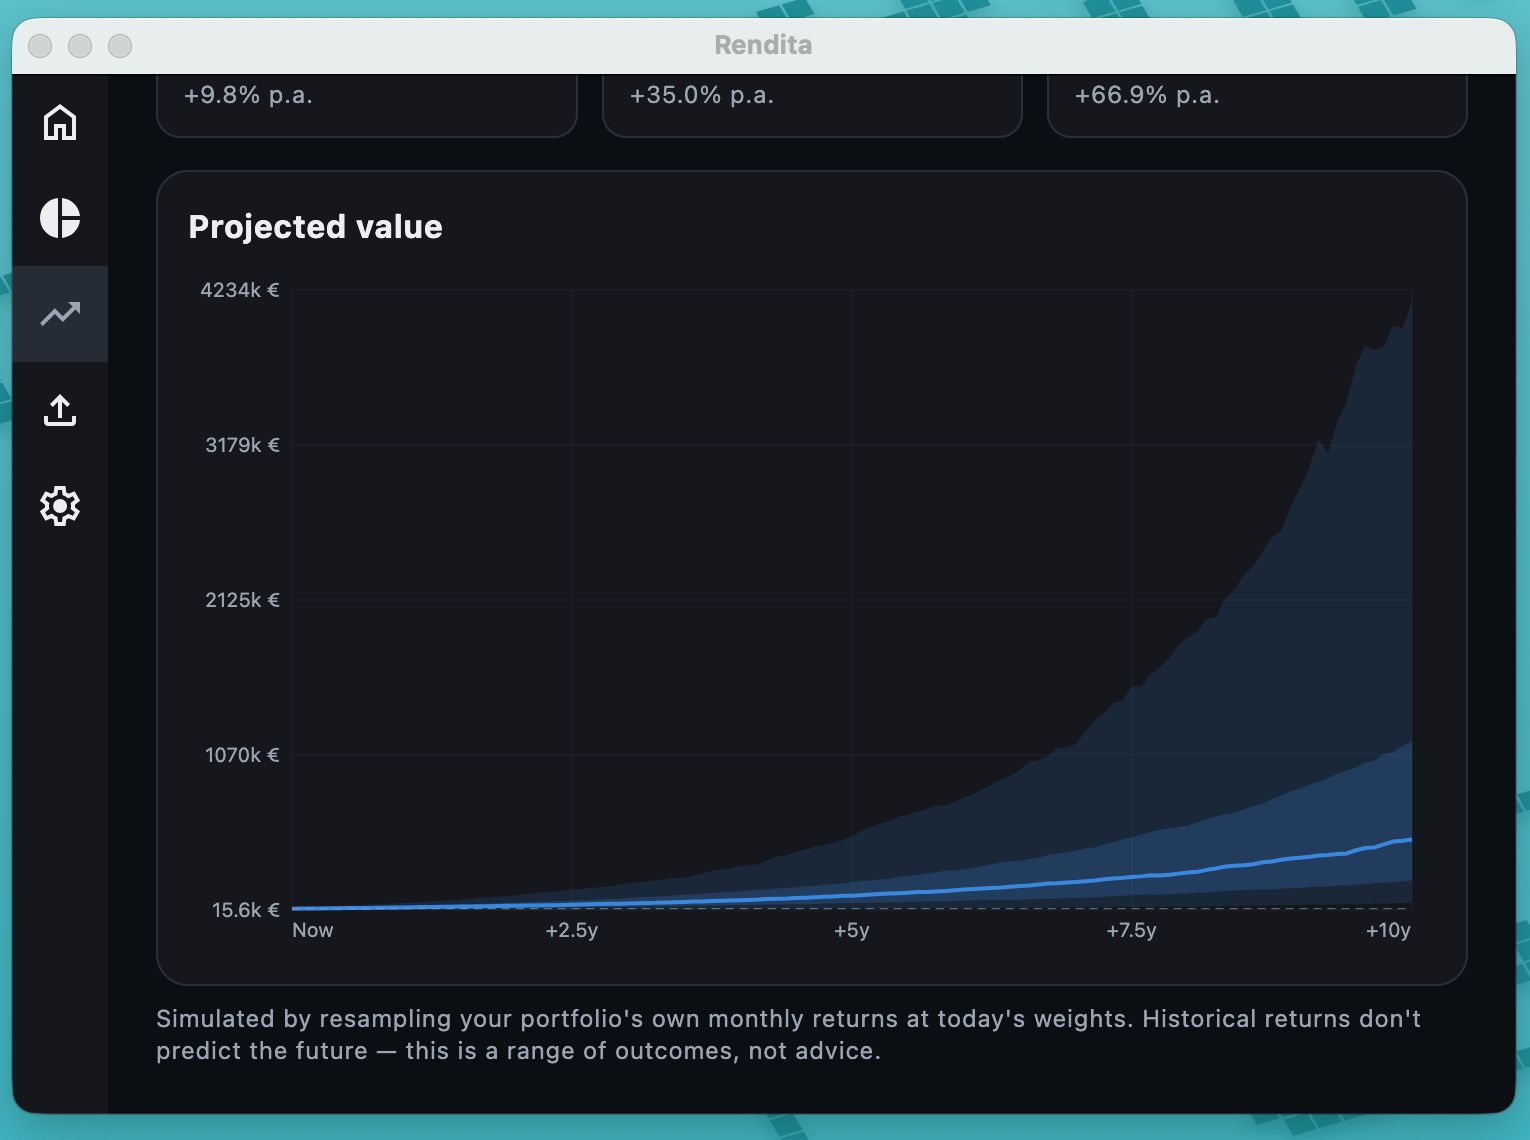This screenshot has height=1140, width=1530.
Task: Click the "3179k €" y-axis label
Action: pos(242,445)
